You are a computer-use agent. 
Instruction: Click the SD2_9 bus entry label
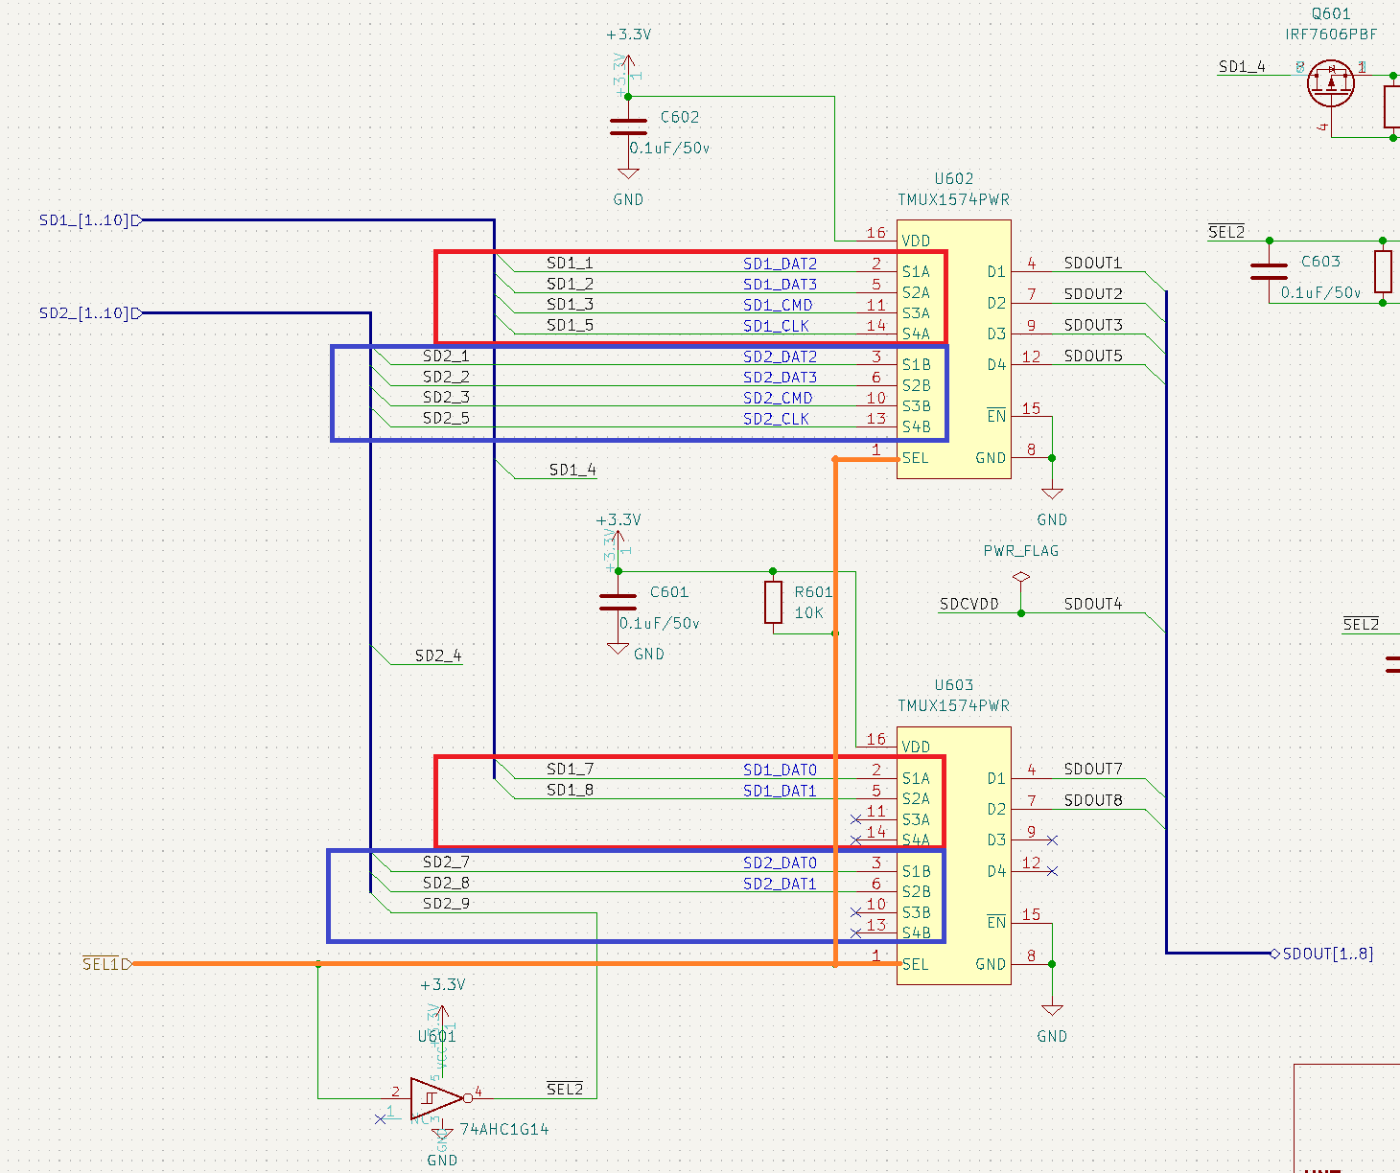pyautogui.click(x=446, y=903)
